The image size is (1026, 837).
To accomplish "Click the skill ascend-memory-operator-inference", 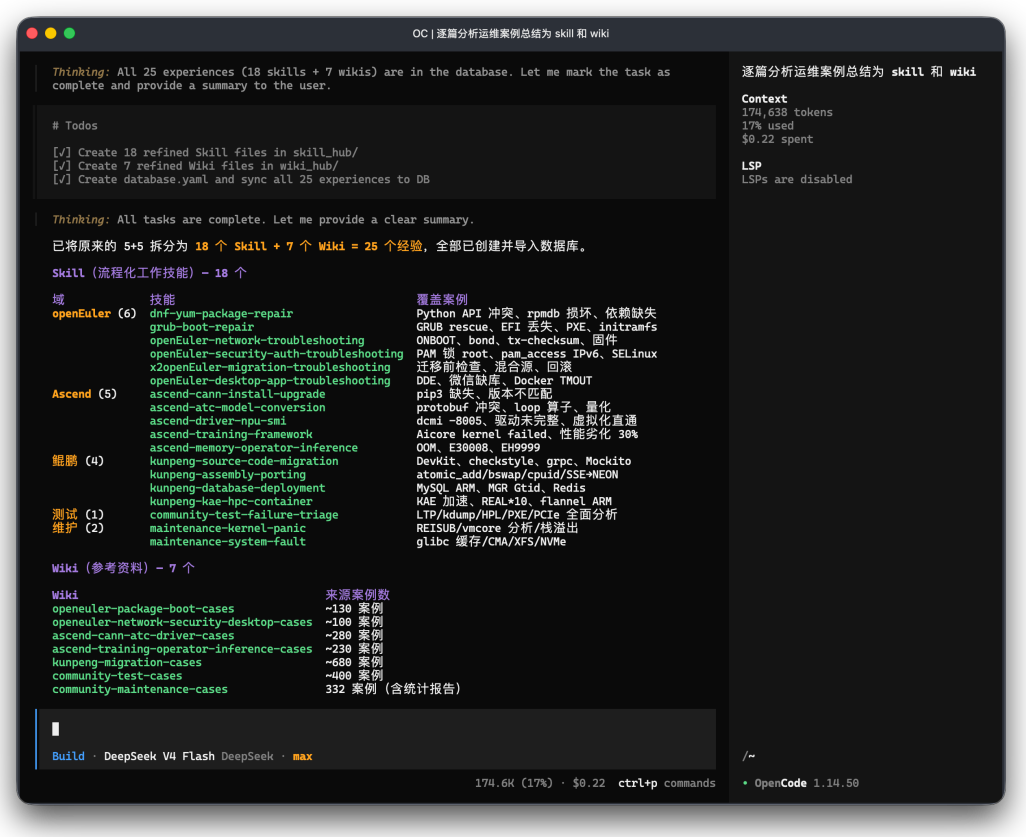I will click(254, 448).
